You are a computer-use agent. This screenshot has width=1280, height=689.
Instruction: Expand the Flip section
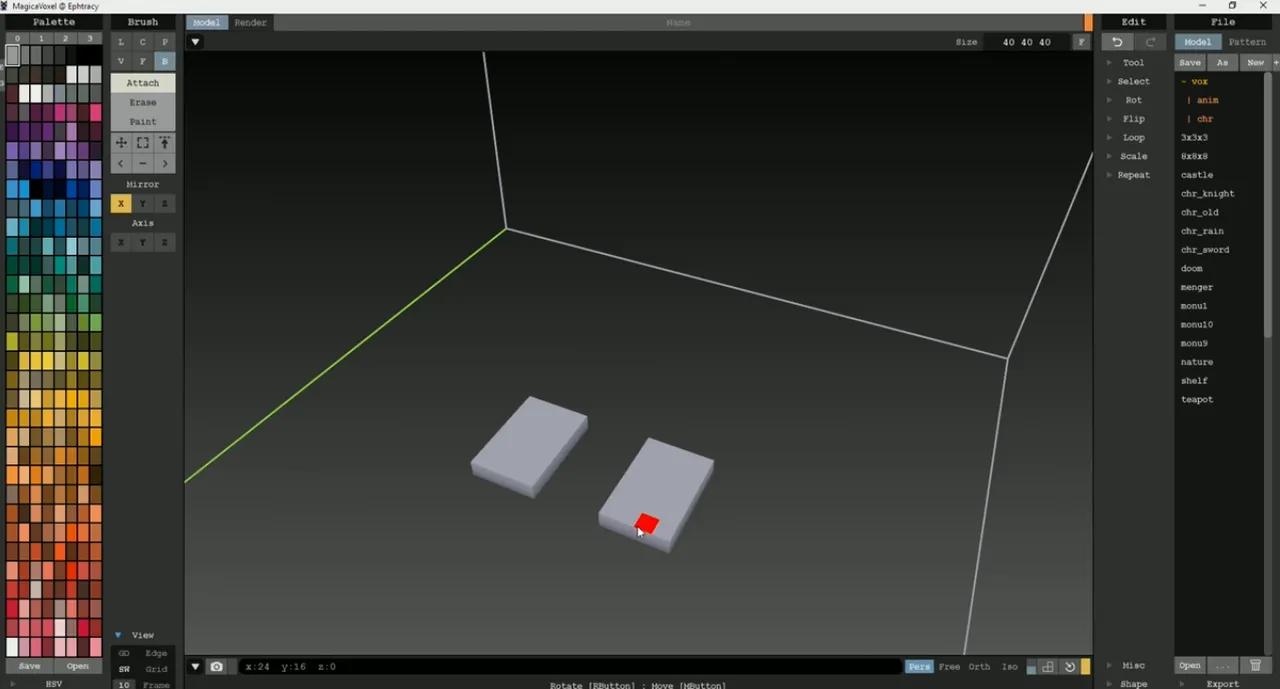[x=1133, y=119]
